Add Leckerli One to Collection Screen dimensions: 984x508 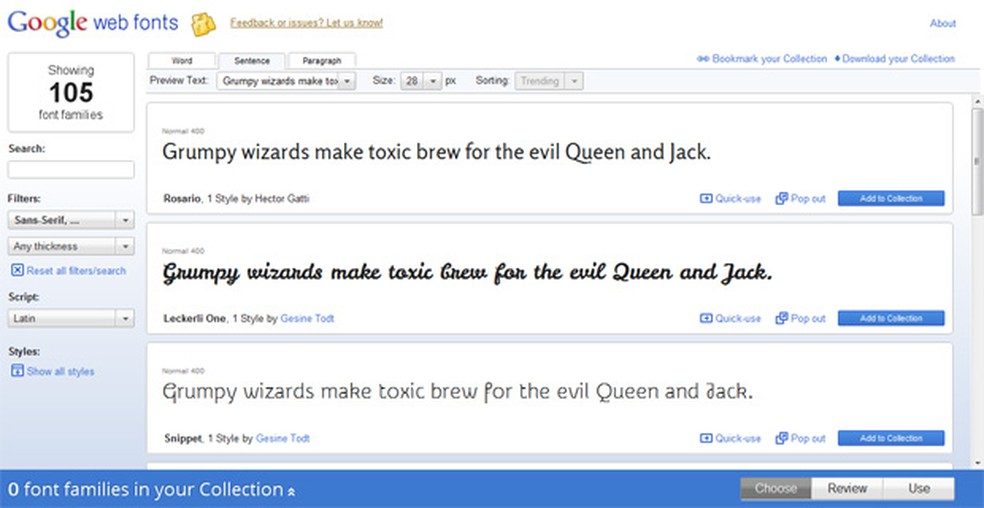pos(891,318)
